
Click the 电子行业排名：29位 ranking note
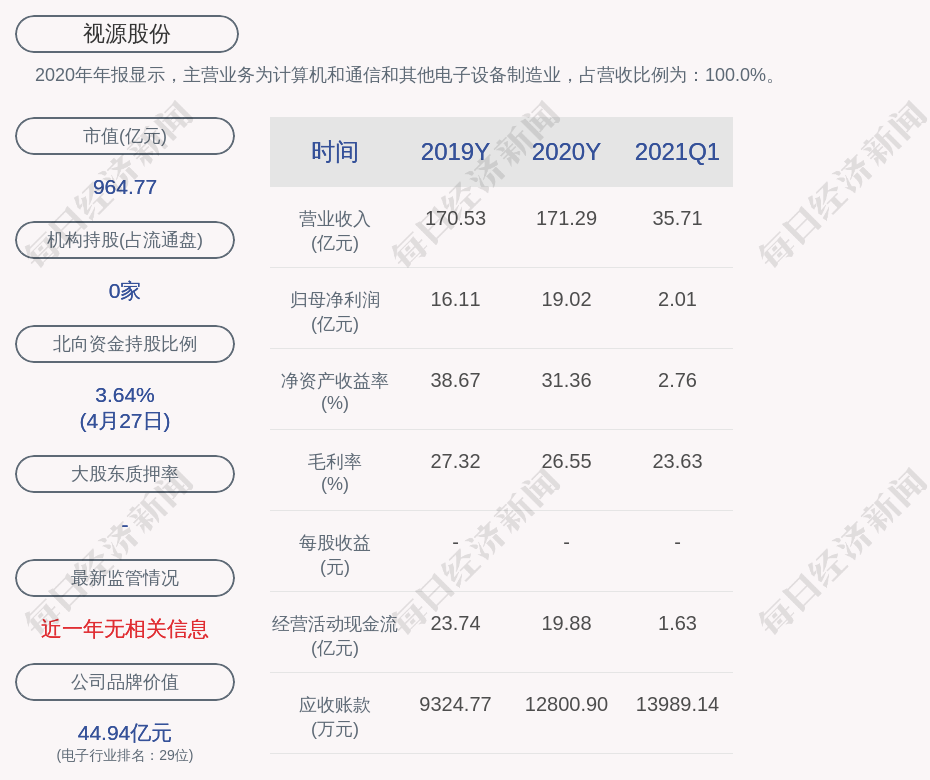click(x=125, y=755)
